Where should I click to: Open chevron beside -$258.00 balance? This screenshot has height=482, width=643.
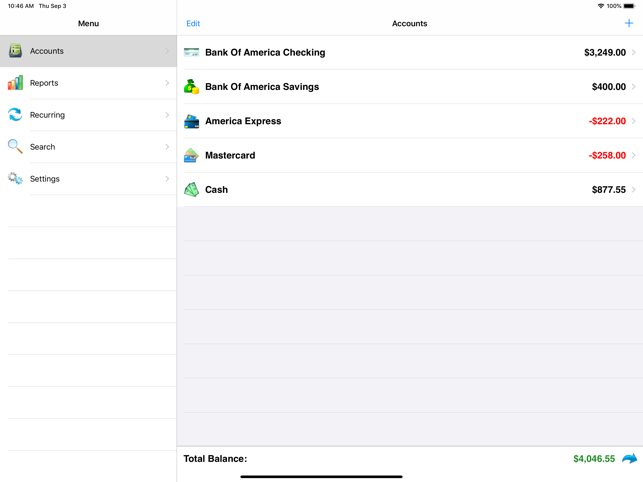[634, 155]
